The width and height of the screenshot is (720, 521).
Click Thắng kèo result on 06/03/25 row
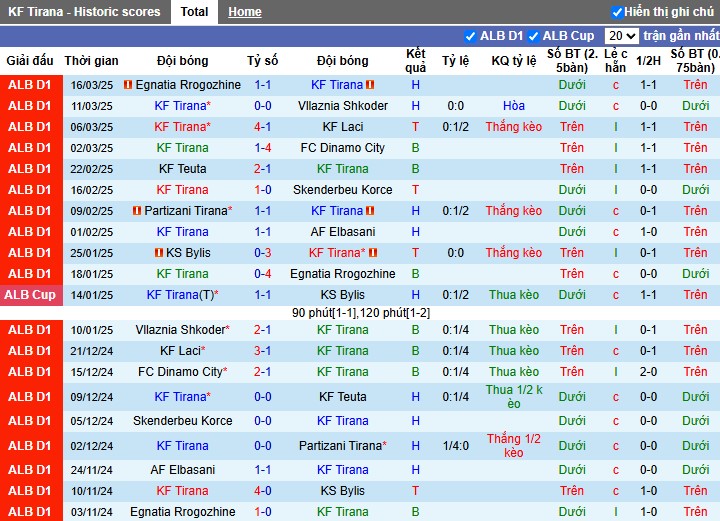[x=514, y=127]
